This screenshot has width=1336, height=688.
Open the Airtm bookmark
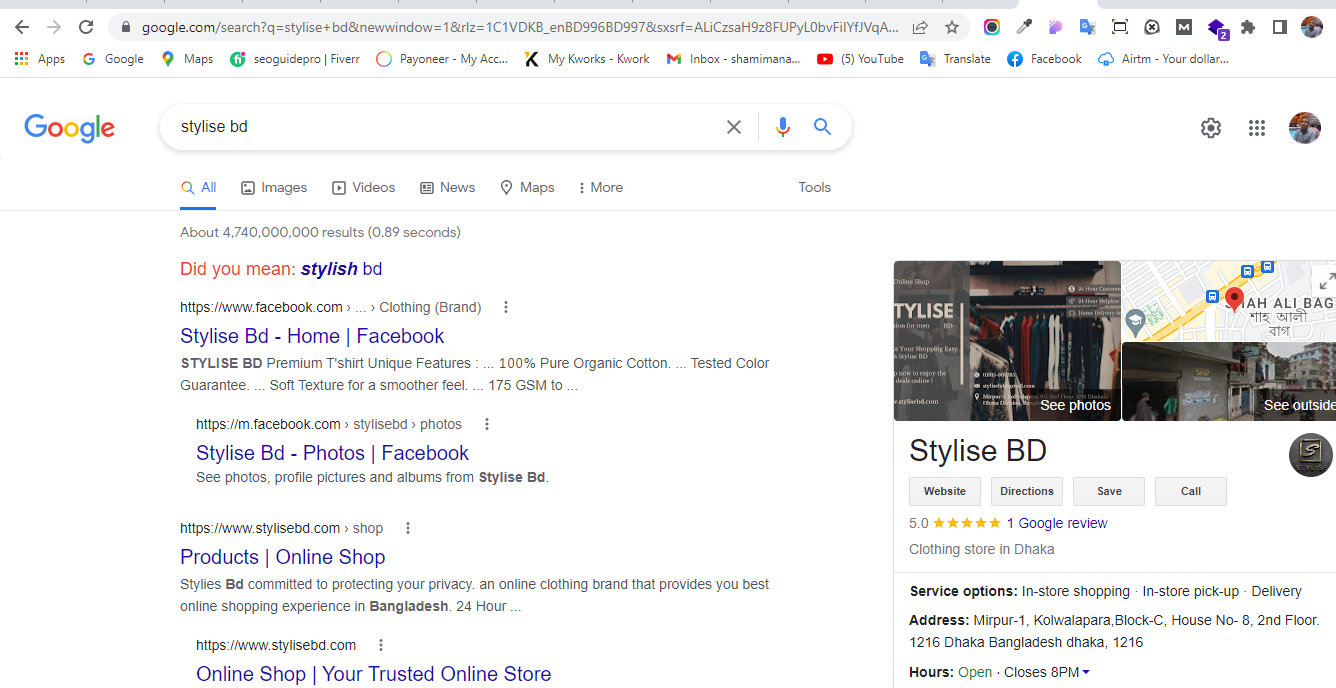coord(1163,59)
